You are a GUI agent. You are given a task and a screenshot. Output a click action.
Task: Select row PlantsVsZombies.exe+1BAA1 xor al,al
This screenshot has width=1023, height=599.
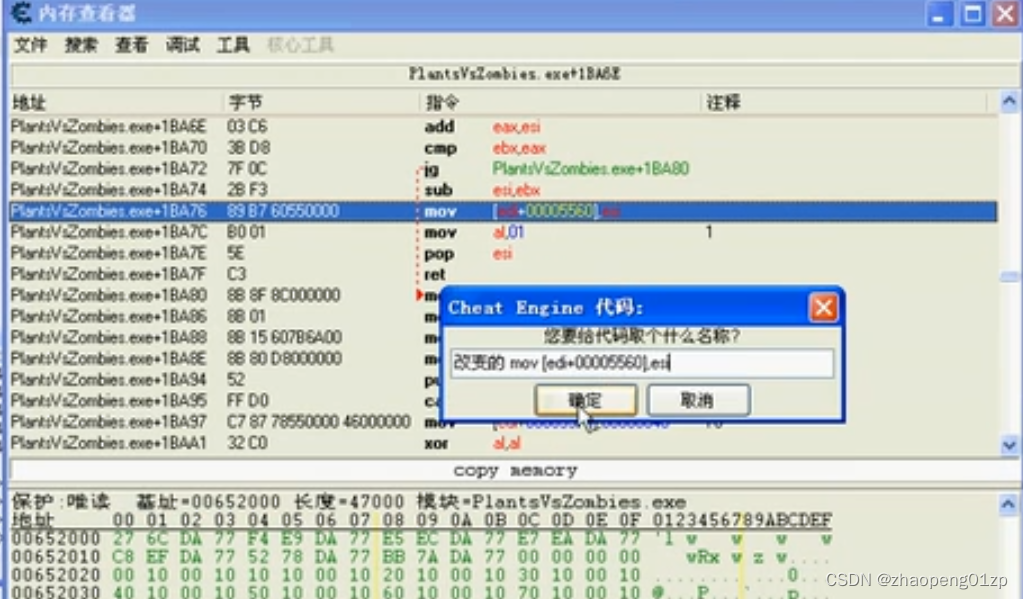tap(504, 443)
